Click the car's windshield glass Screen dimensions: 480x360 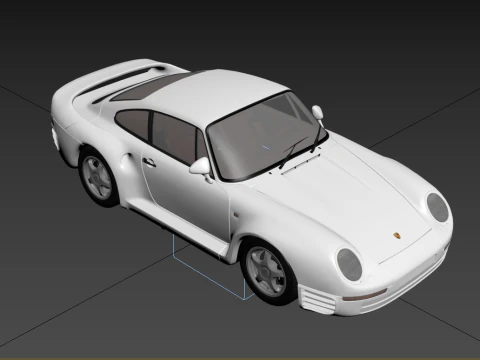tap(267, 137)
